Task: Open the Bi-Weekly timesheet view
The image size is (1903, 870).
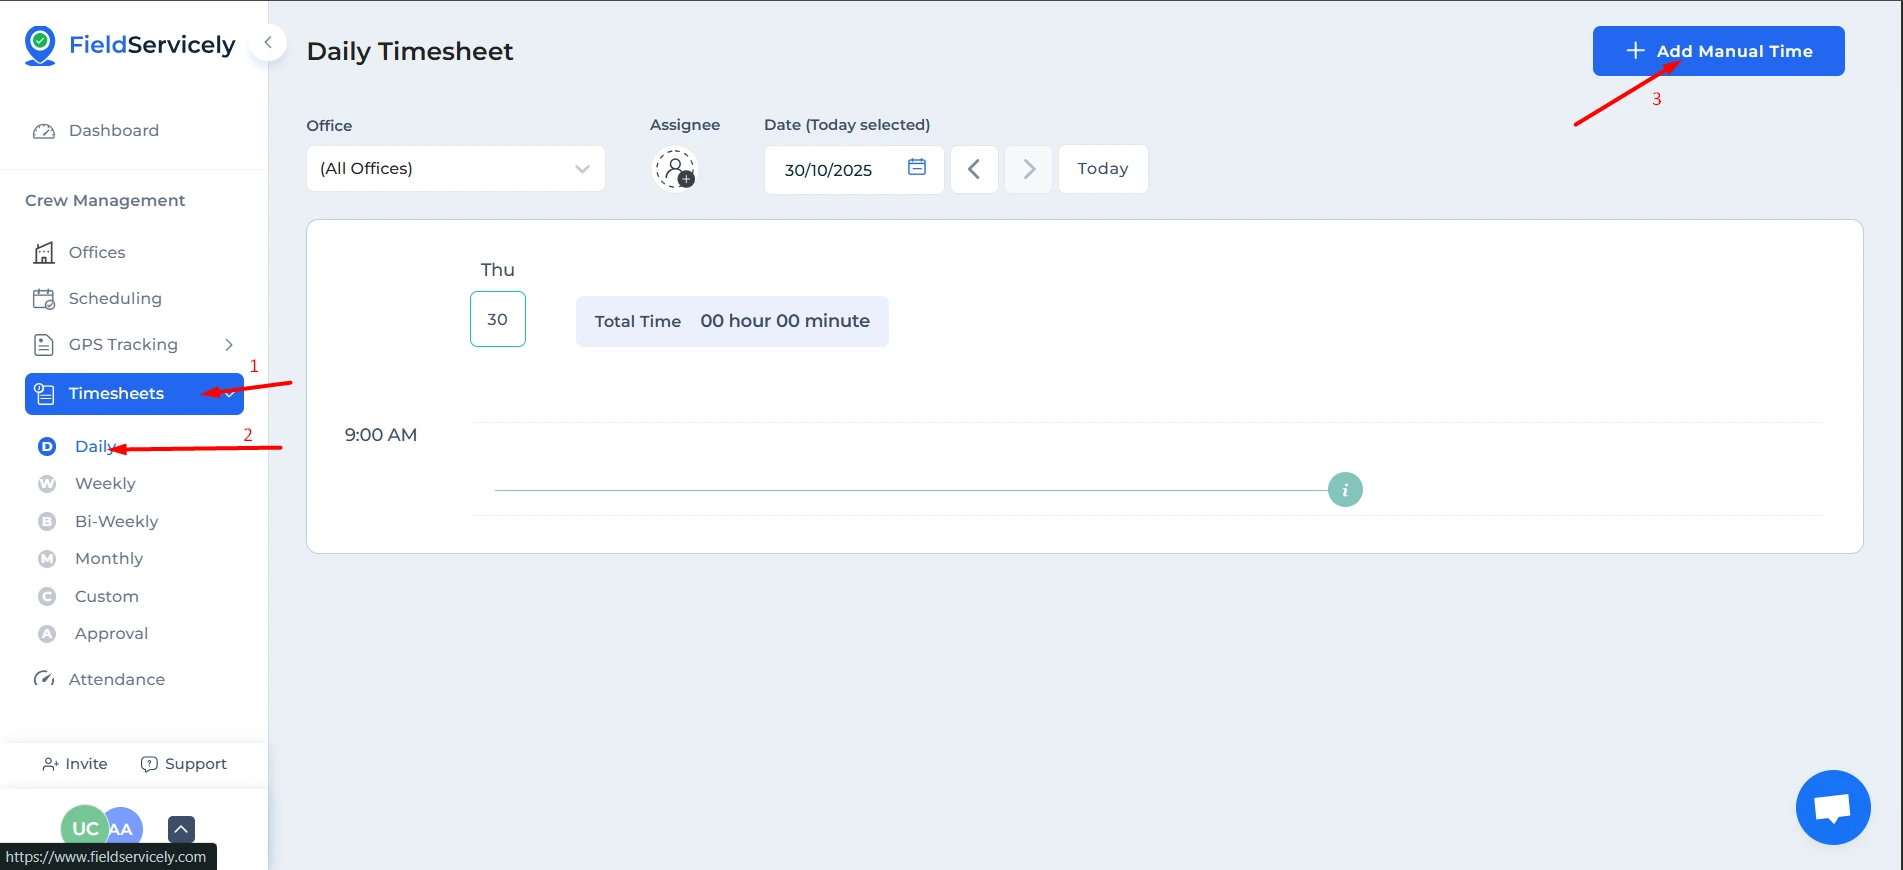Action: point(116,522)
